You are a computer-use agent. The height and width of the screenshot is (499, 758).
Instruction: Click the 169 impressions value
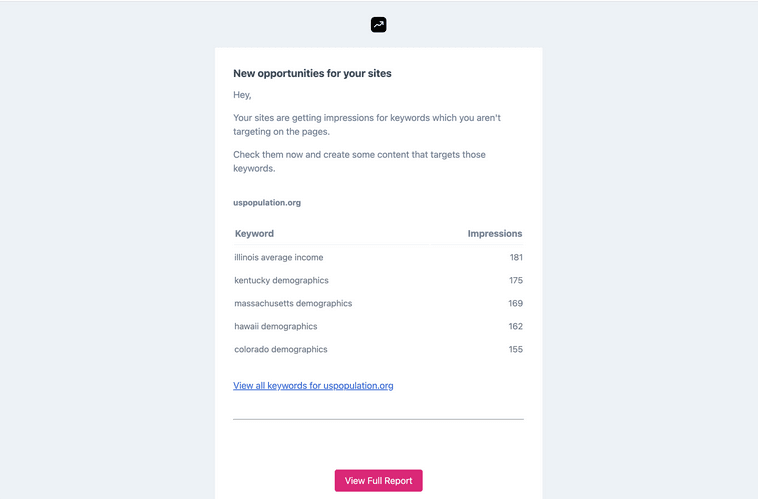pyautogui.click(x=515, y=303)
